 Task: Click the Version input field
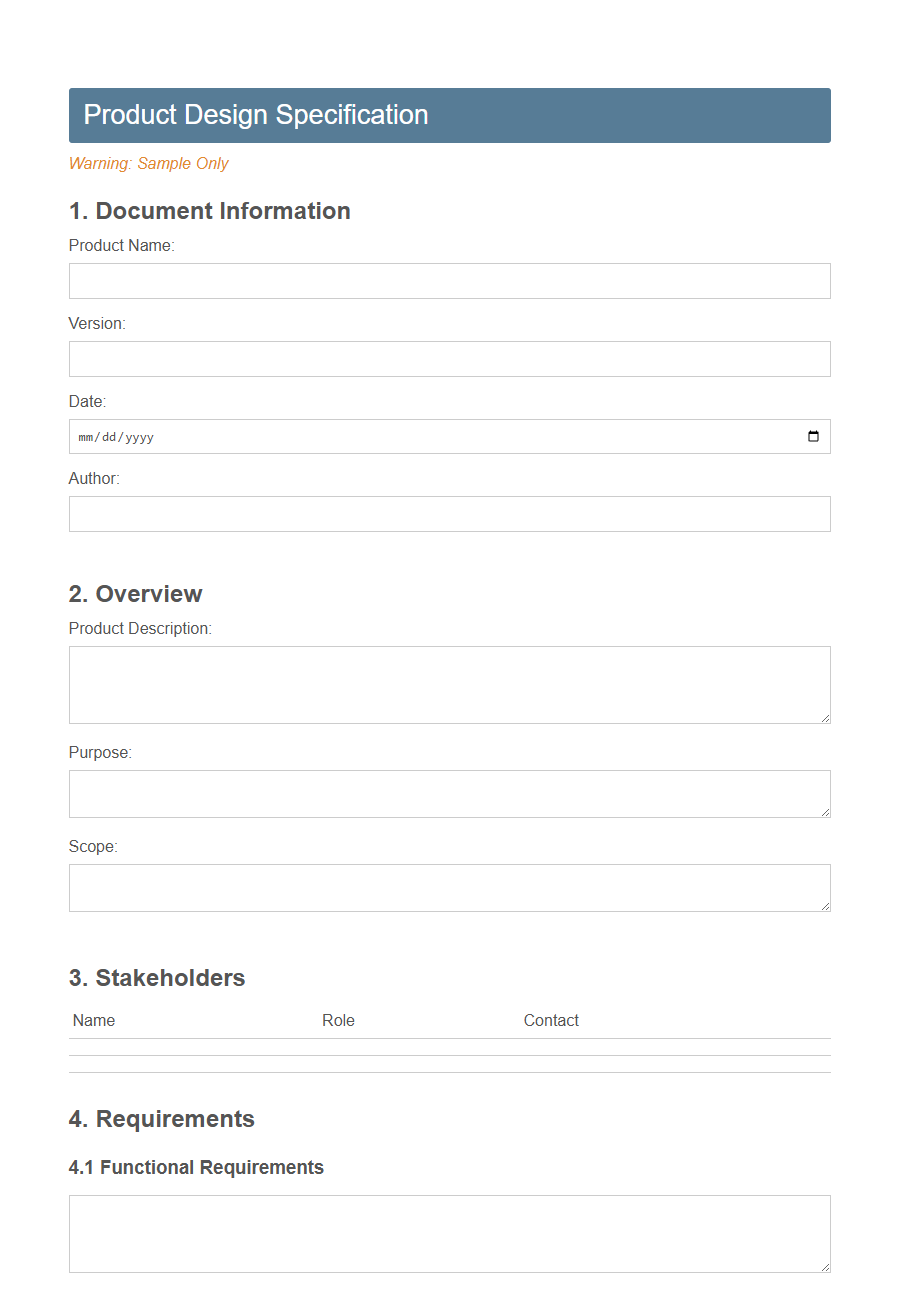[x=449, y=358]
